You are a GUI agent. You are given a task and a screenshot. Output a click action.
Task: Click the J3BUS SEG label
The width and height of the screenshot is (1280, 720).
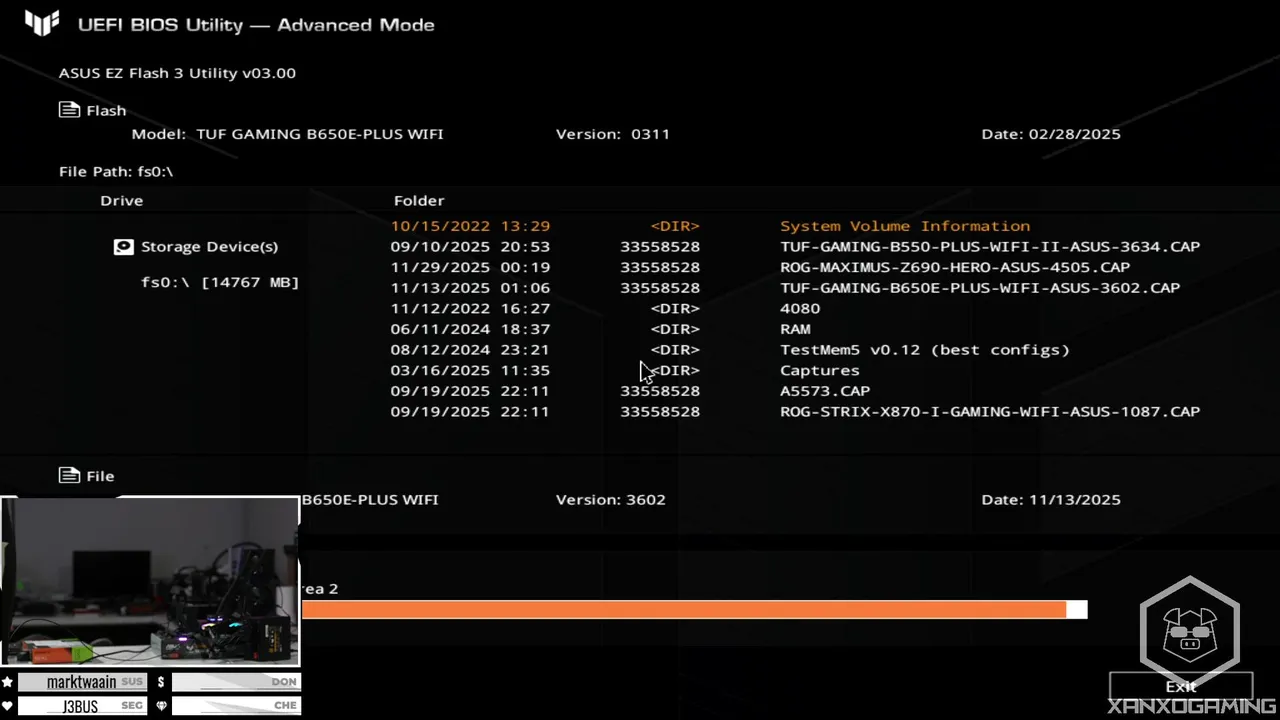pos(83,706)
